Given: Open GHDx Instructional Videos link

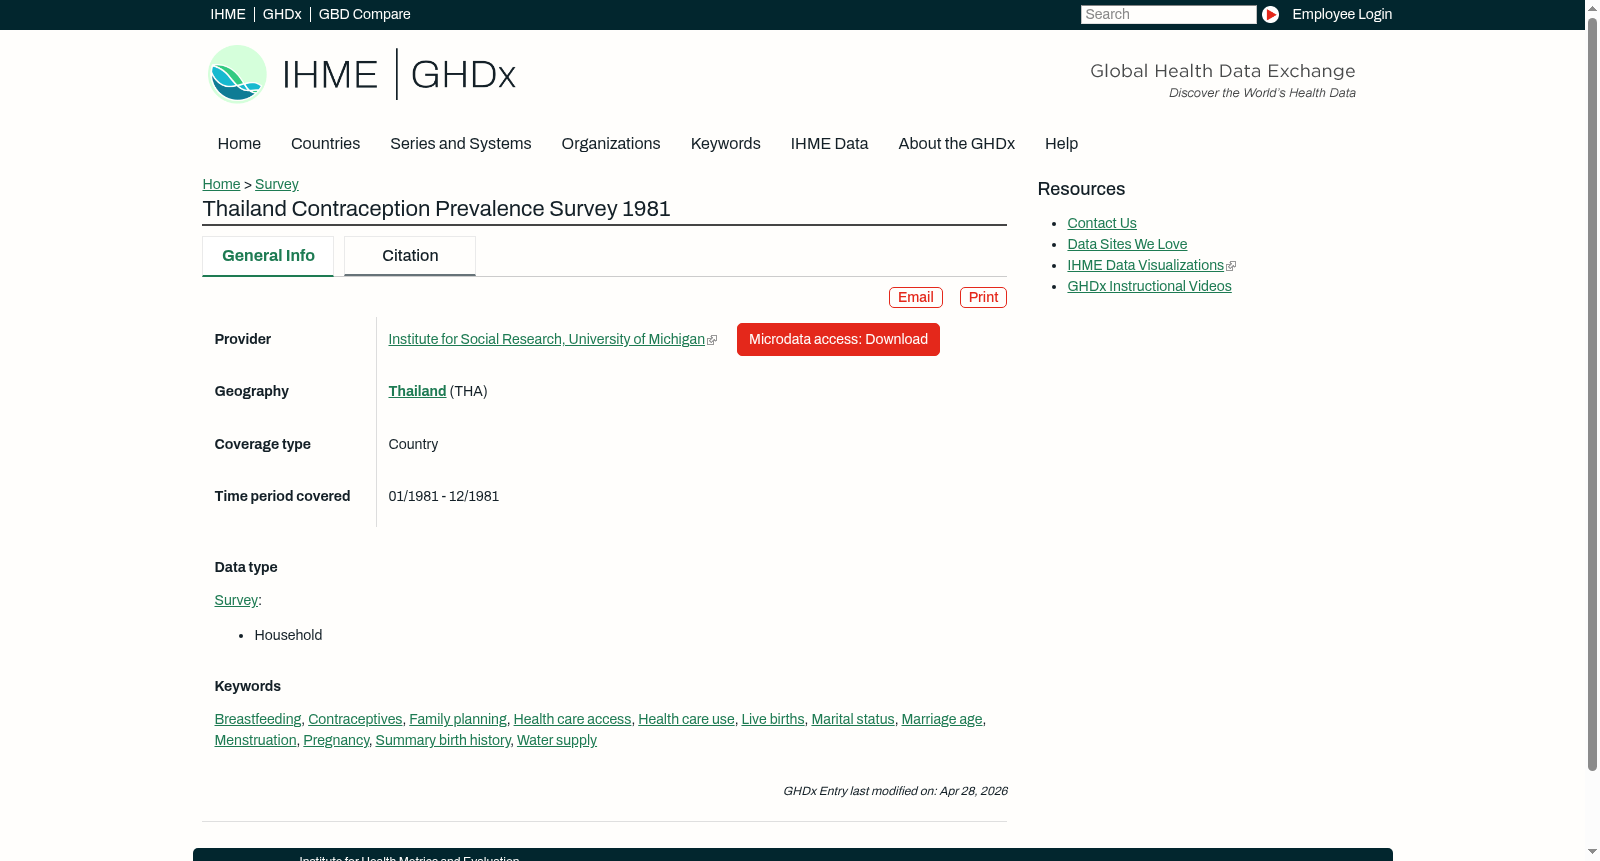Looking at the screenshot, I should point(1149,286).
